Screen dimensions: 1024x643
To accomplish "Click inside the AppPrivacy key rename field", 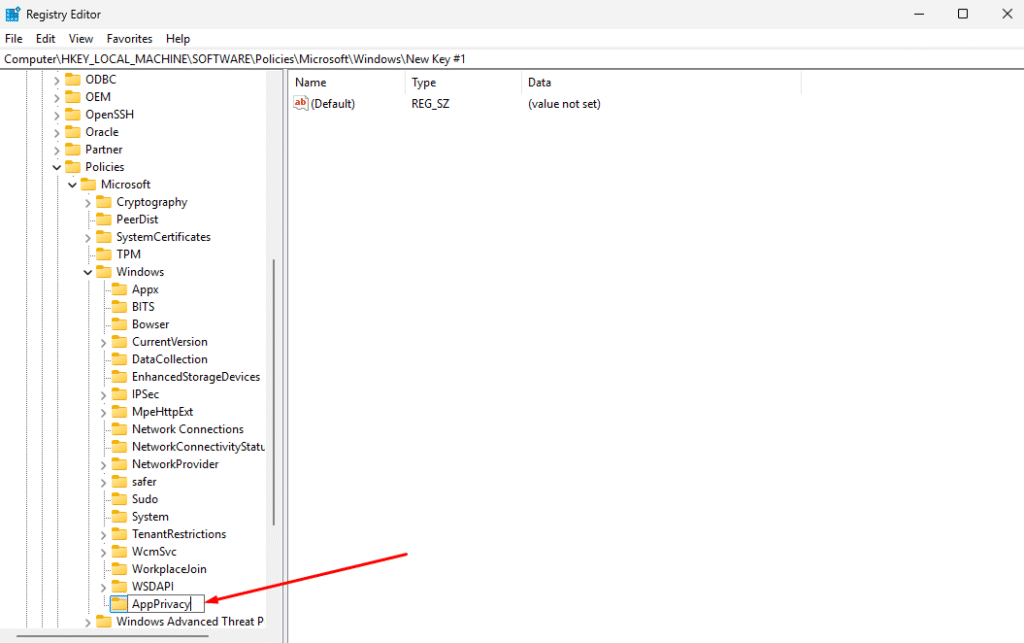I will [x=165, y=604].
